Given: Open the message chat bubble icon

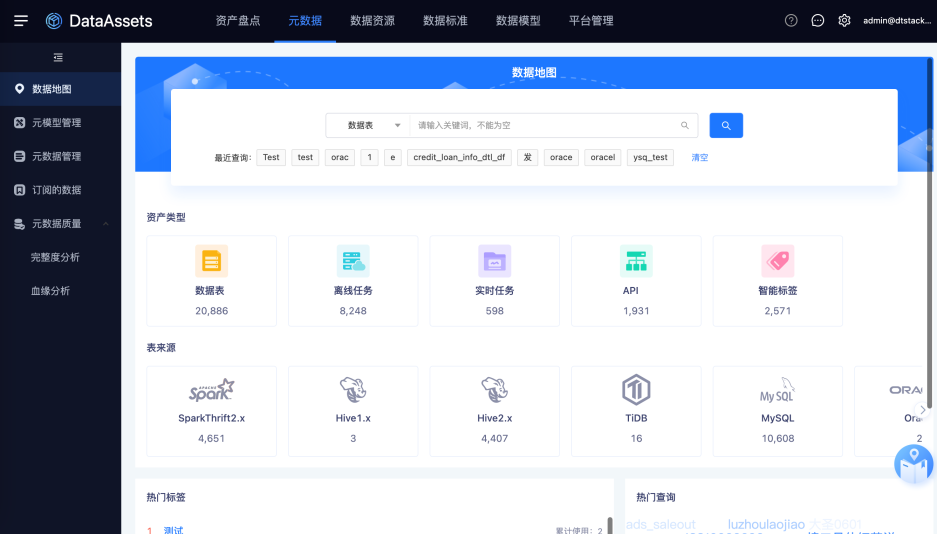Looking at the screenshot, I should [x=817, y=20].
